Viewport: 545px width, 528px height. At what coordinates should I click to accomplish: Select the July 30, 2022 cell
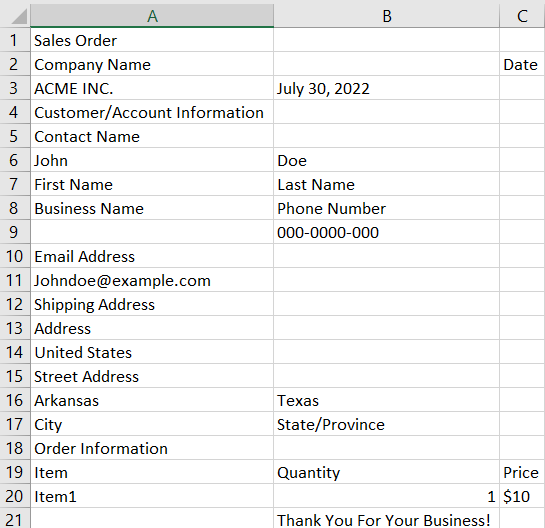pyautogui.click(x=387, y=88)
